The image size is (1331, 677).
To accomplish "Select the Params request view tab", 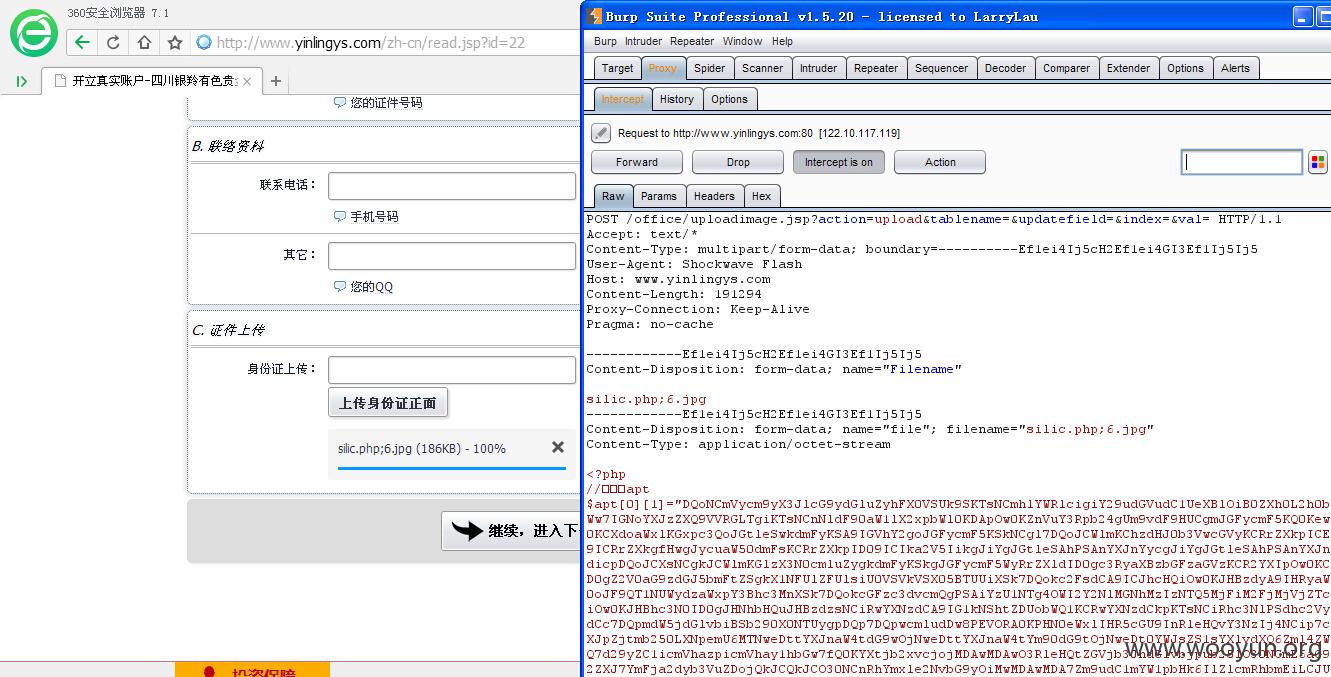I will (x=659, y=196).
